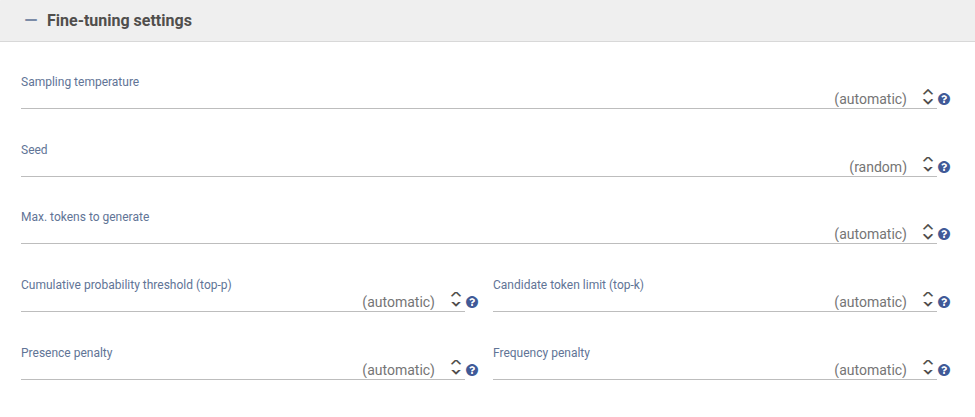975x417 pixels.
Task: Show help for Candidate token limit
Action: click(x=944, y=302)
